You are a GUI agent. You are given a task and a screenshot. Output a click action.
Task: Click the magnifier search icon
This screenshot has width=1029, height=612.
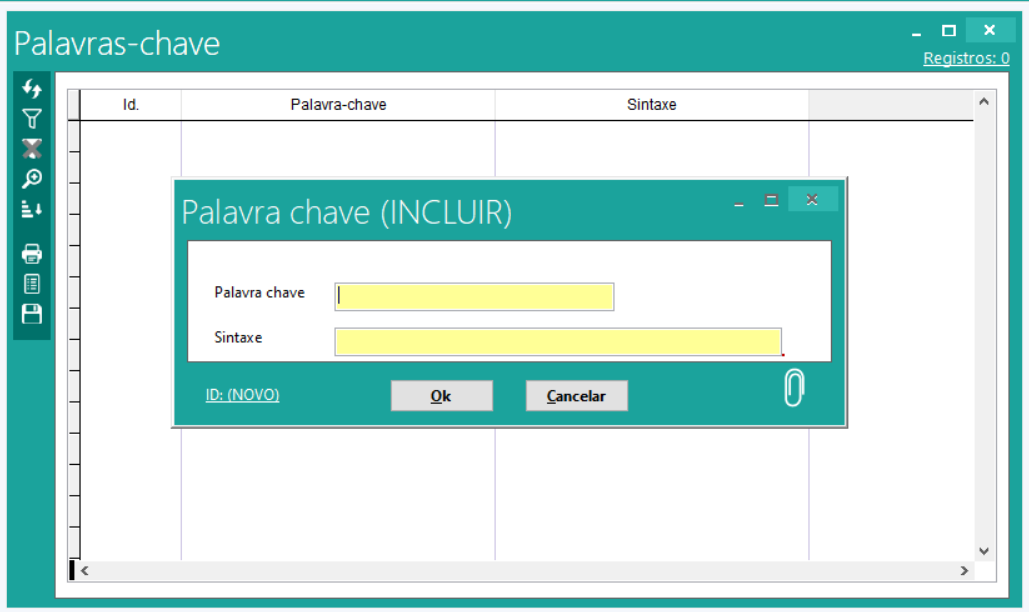click(32, 179)
